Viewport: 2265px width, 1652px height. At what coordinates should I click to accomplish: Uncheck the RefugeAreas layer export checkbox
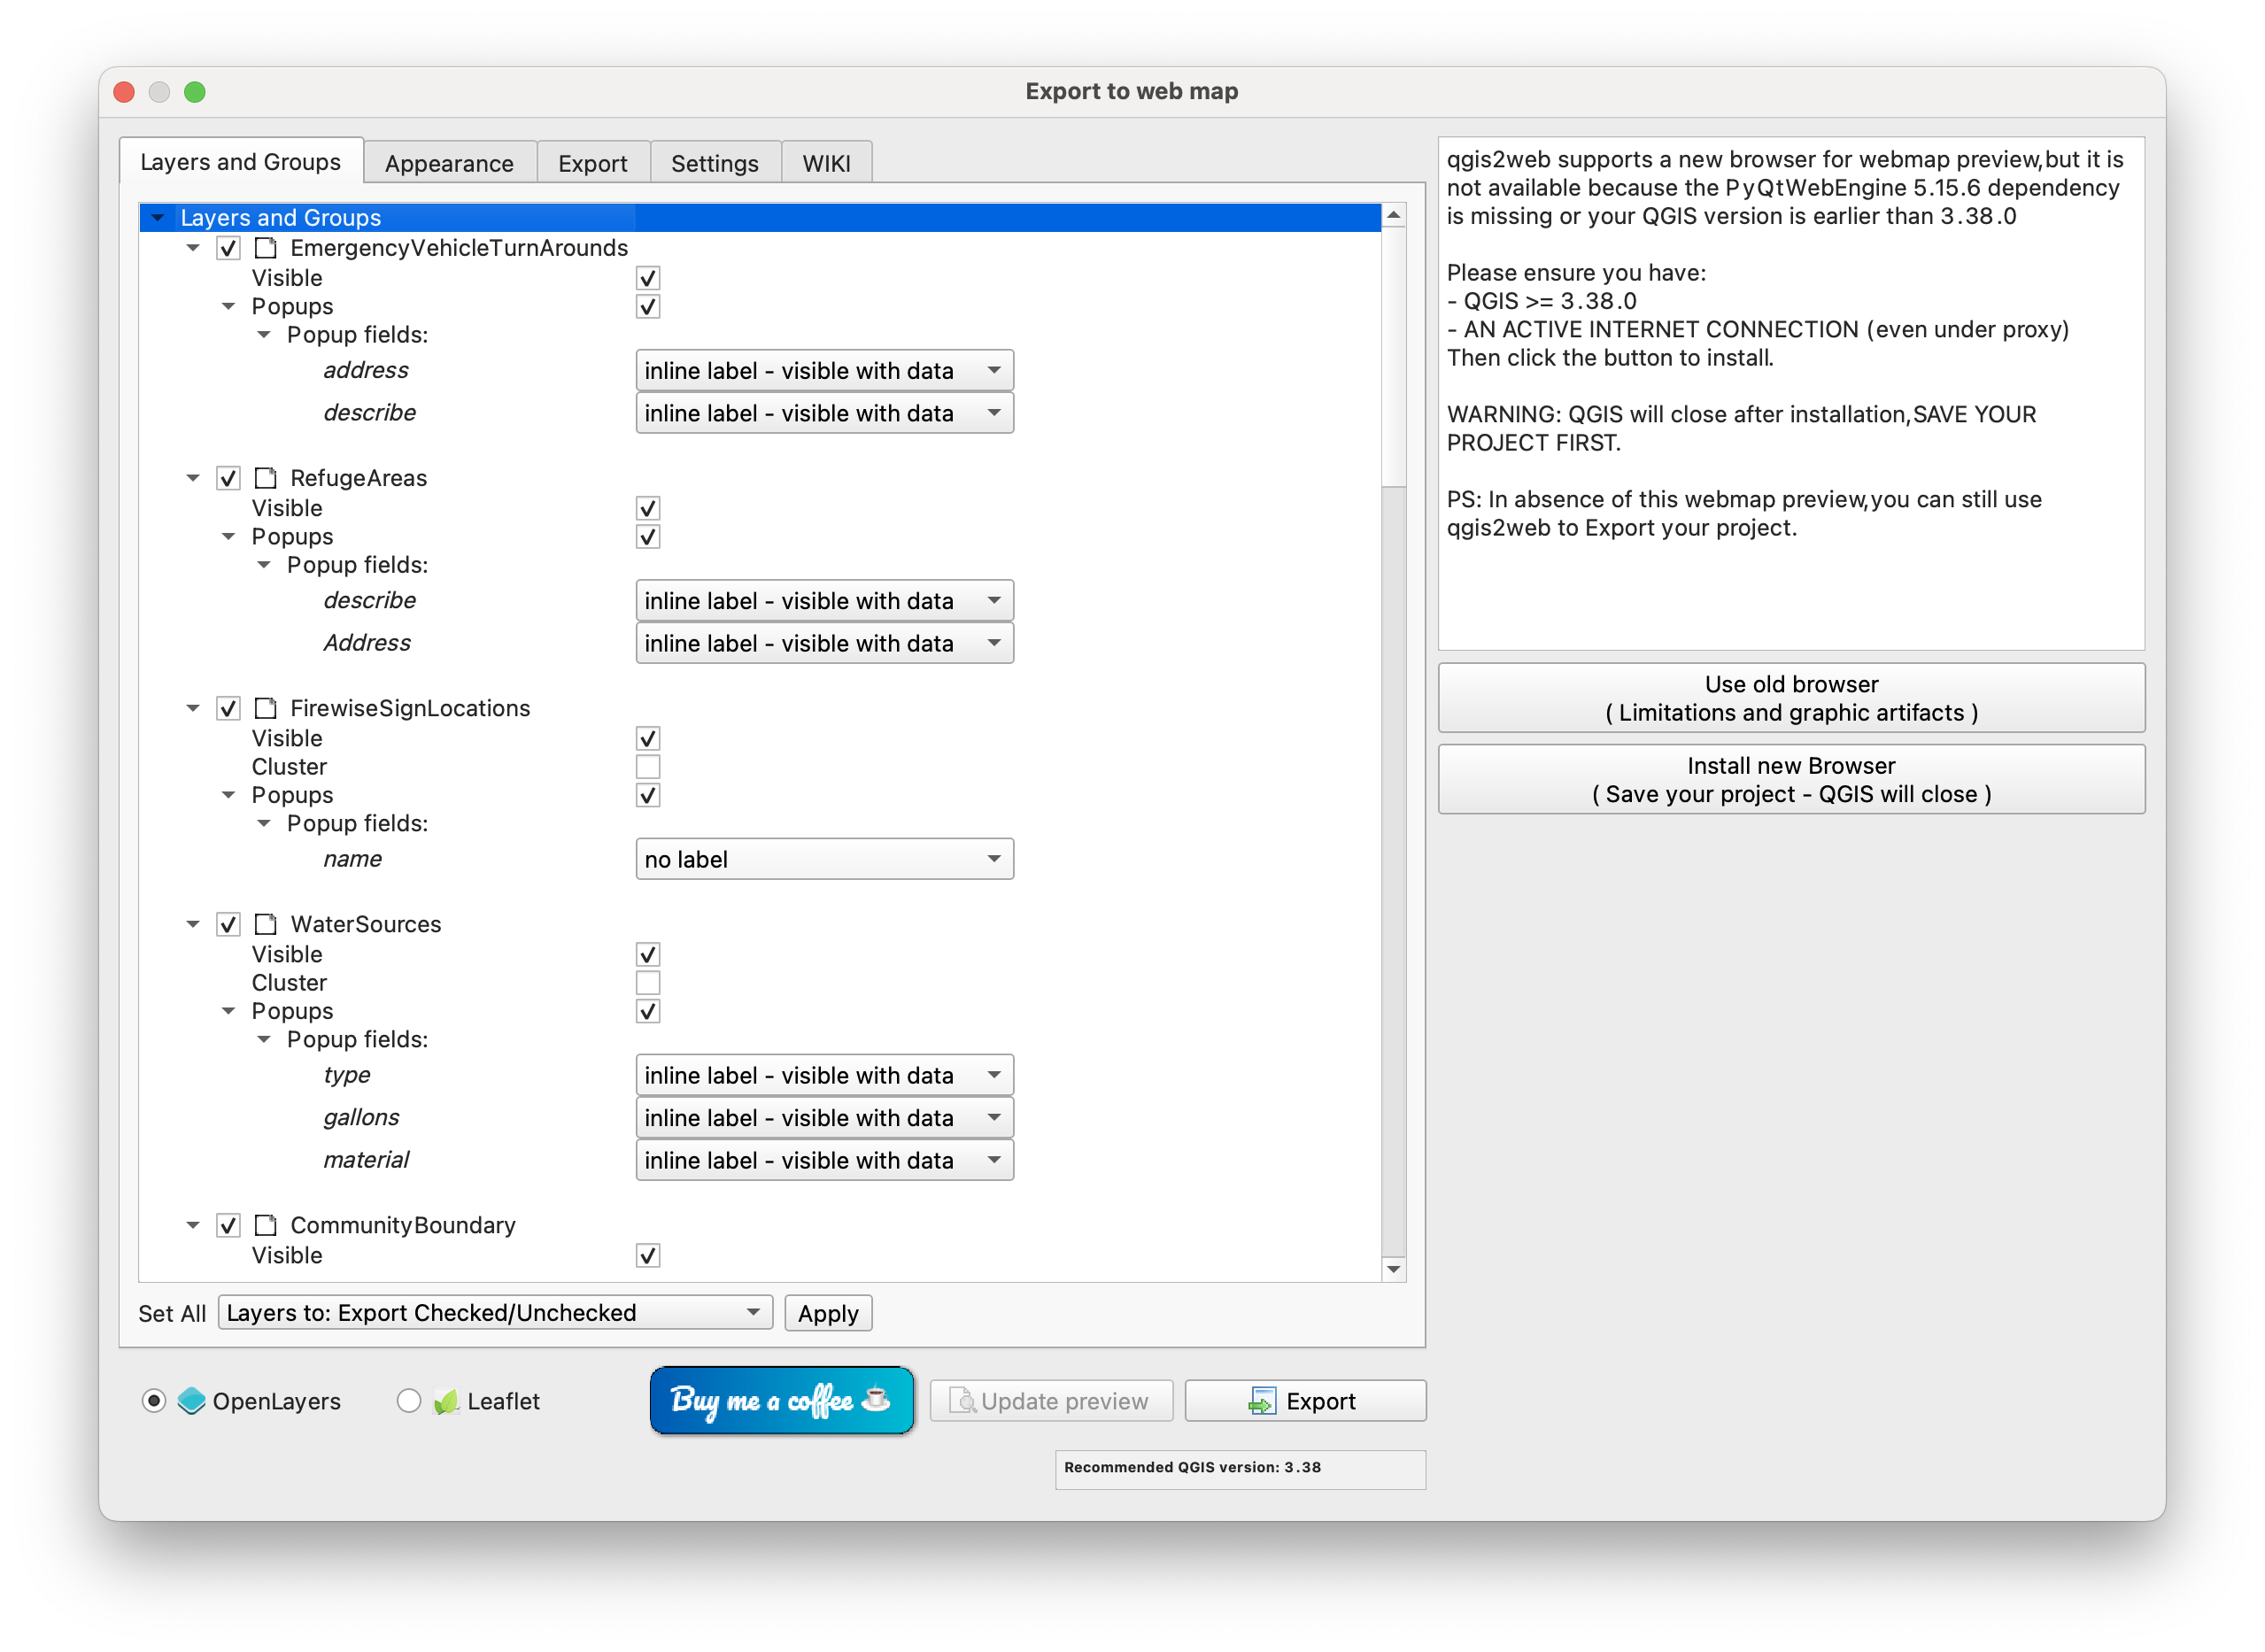click(228, 478)
